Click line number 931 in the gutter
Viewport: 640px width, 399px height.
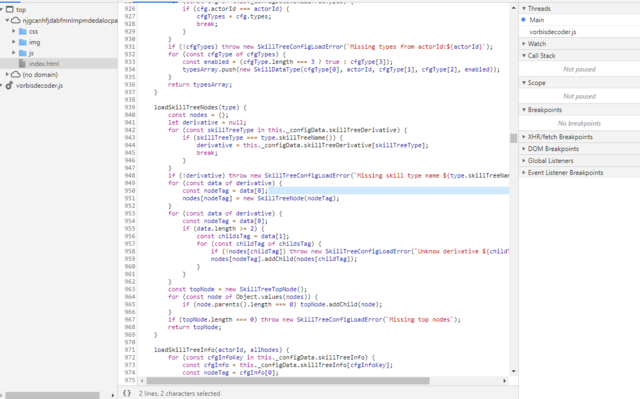(130, 47)
